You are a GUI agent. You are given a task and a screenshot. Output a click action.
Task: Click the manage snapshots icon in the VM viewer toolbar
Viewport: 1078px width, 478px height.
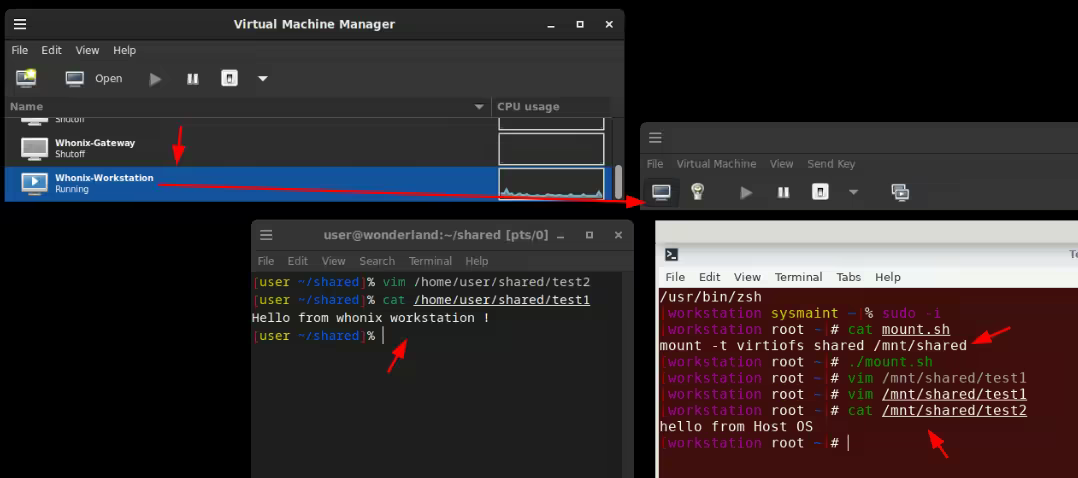point(900,192)
